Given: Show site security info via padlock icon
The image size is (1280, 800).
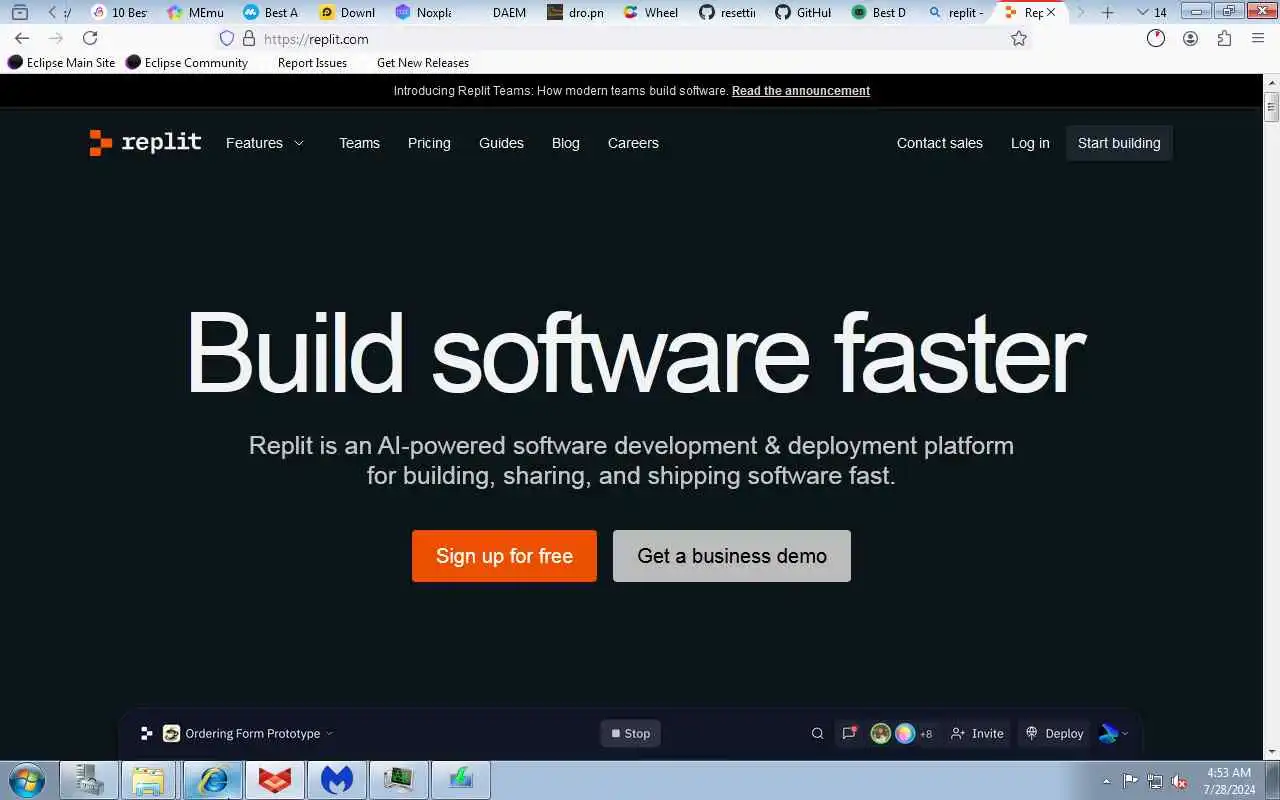Looking at the screenshot, I should (249, 38).
